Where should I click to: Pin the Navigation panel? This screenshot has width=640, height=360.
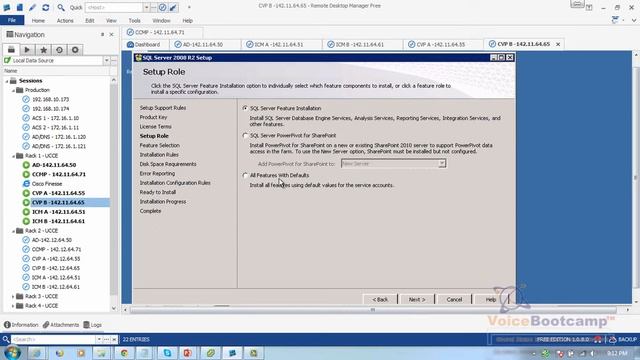tap(102, 35)
